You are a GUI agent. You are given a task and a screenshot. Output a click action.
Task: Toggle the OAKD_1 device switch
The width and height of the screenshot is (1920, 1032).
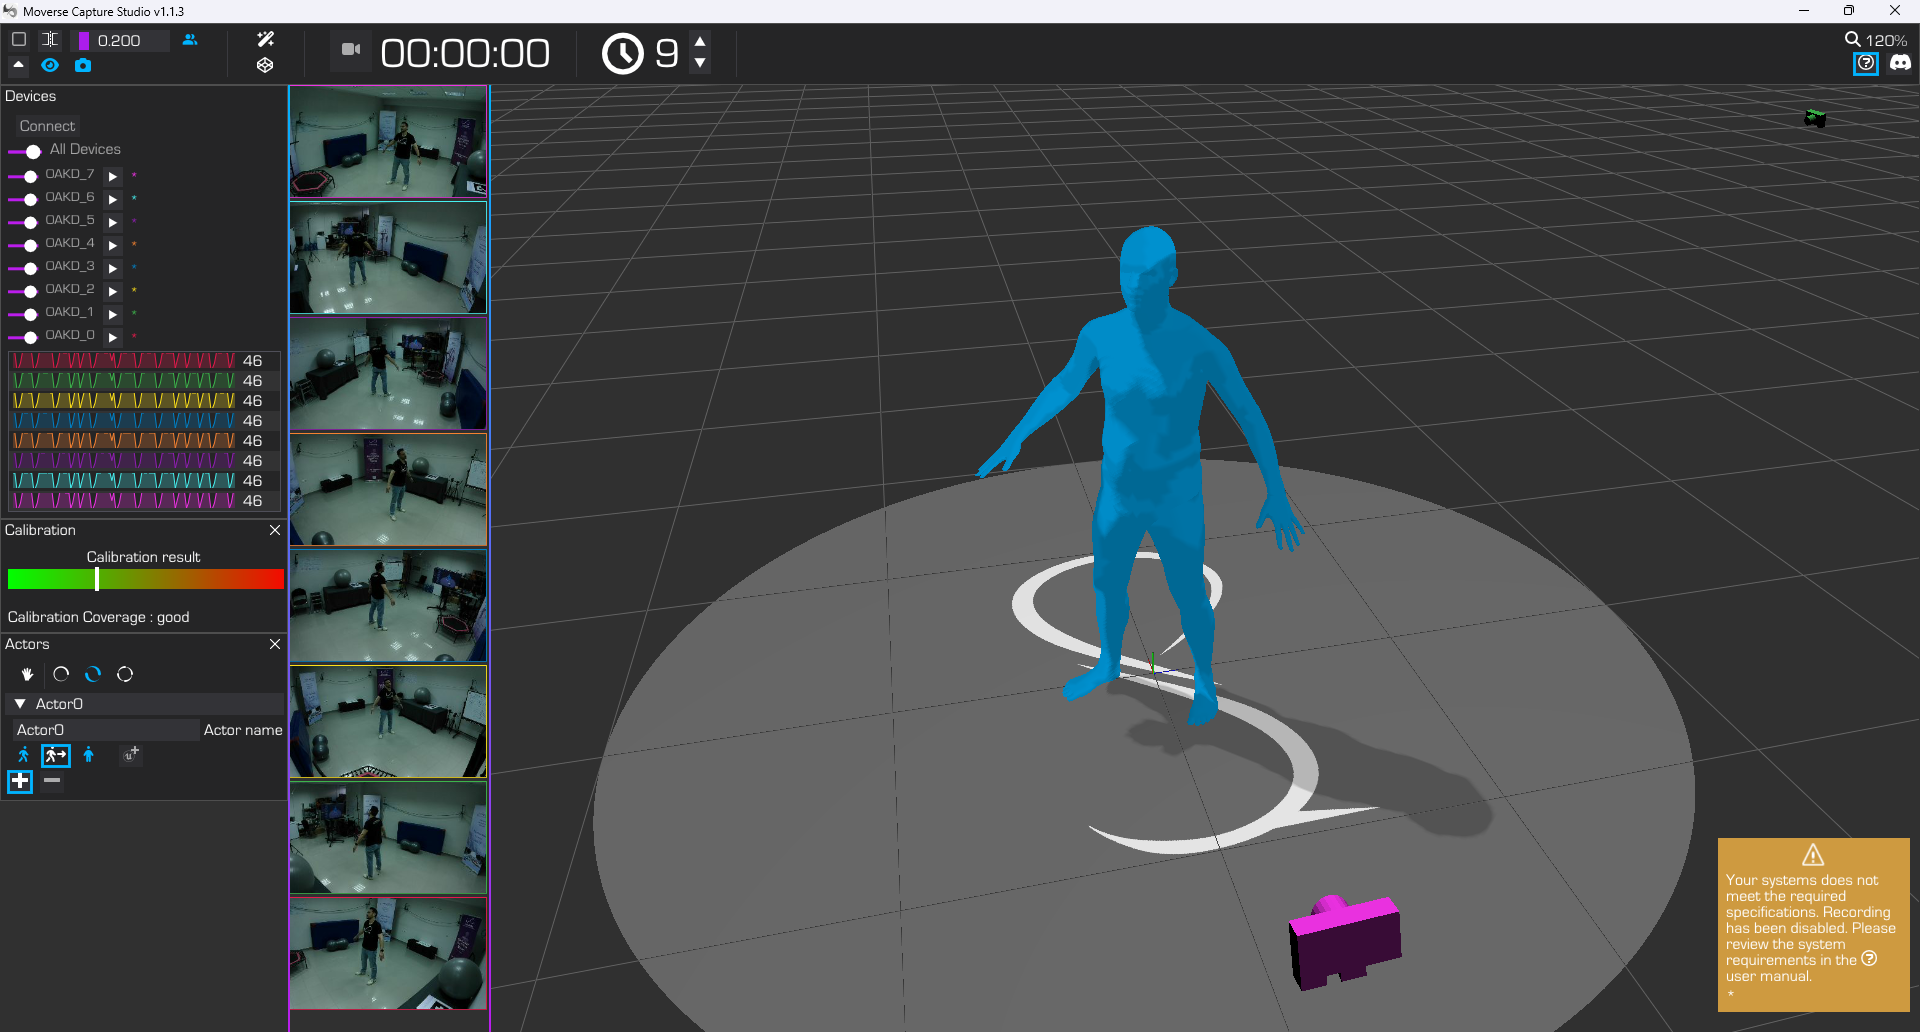tap(23, 314)
